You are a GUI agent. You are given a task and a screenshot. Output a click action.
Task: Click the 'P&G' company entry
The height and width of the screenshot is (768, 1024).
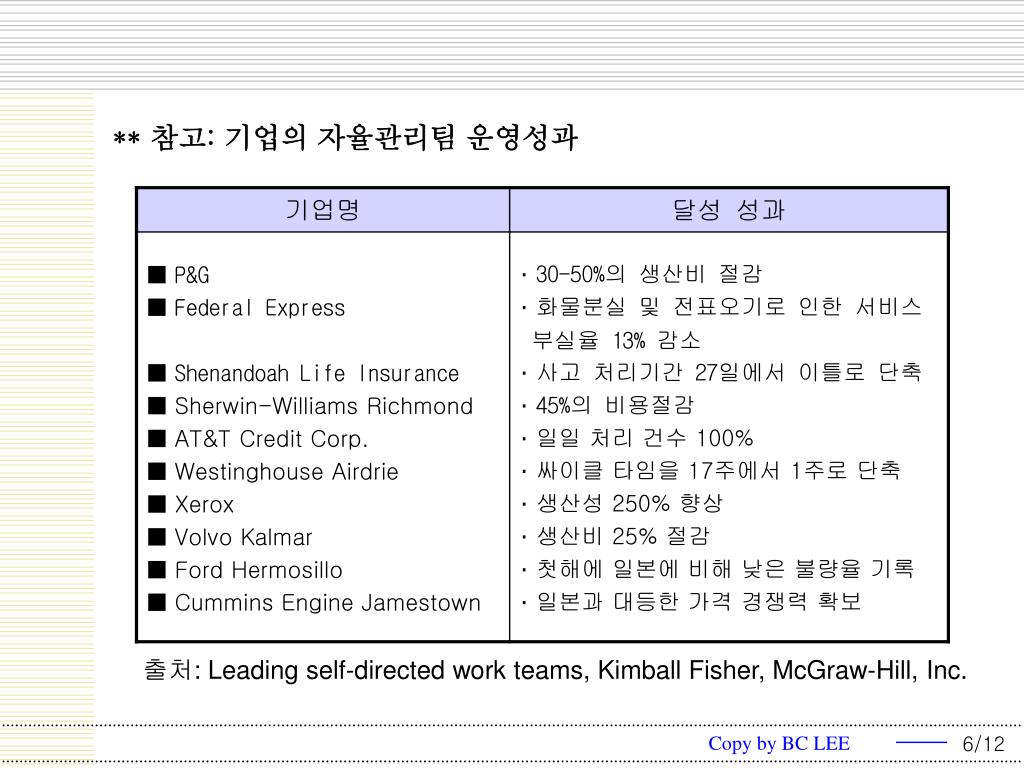[x=192, y=275]
